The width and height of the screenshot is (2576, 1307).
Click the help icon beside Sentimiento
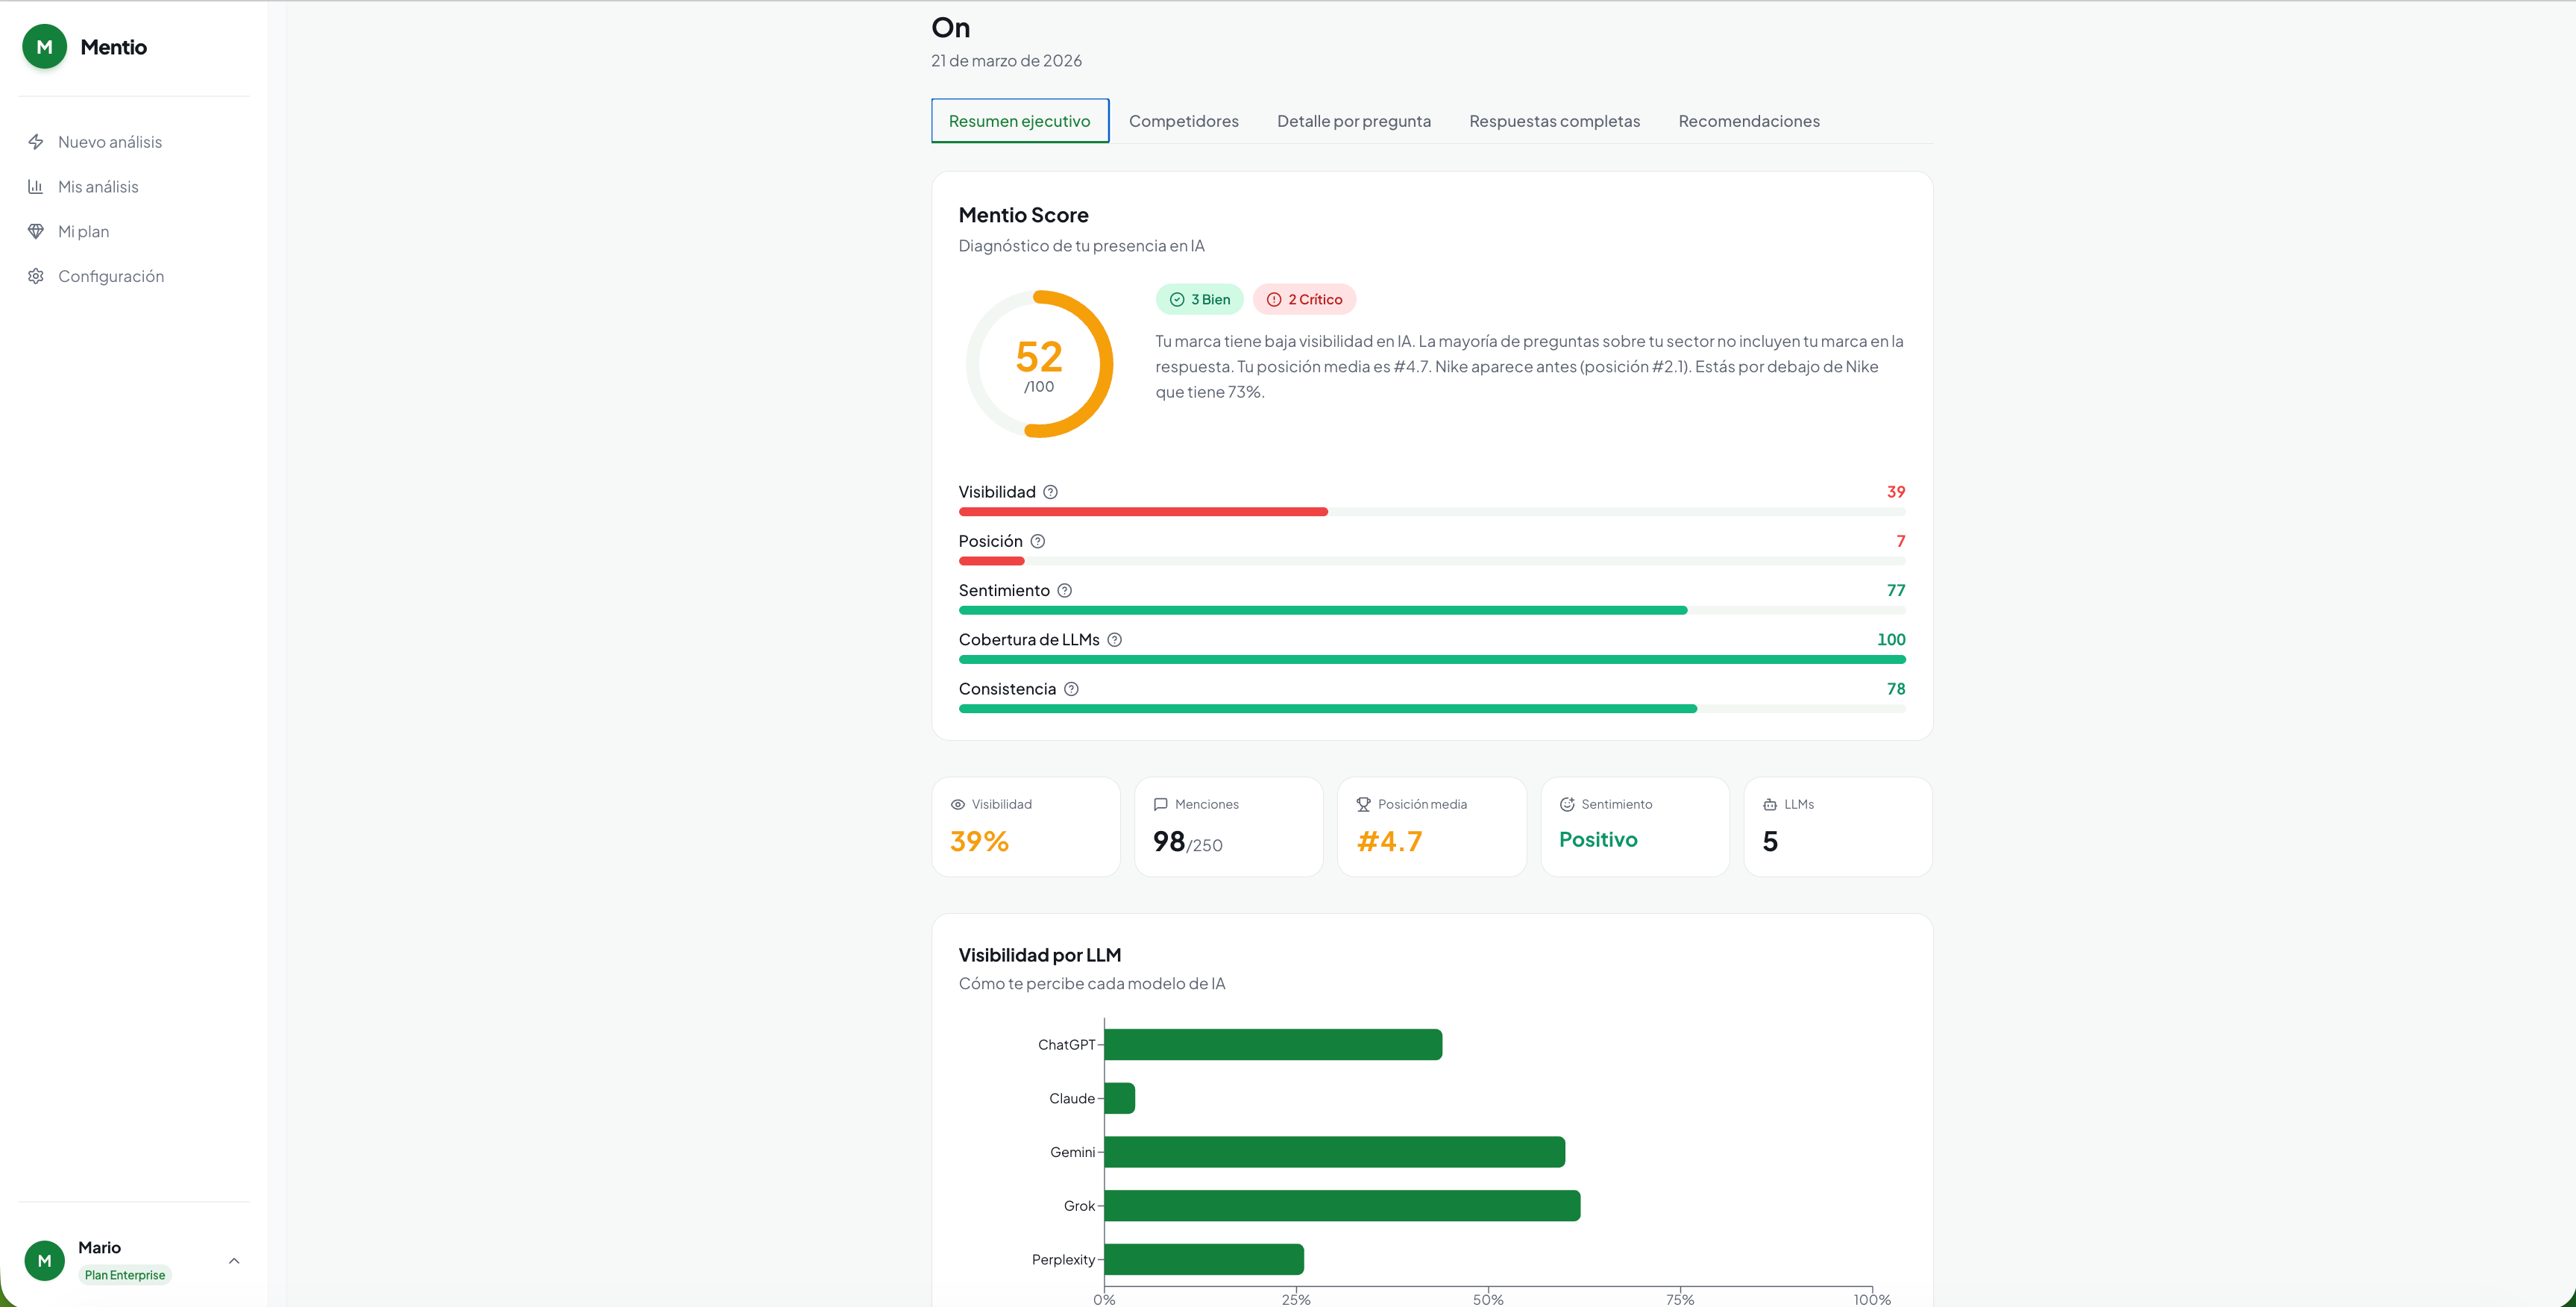[1064, 590]
